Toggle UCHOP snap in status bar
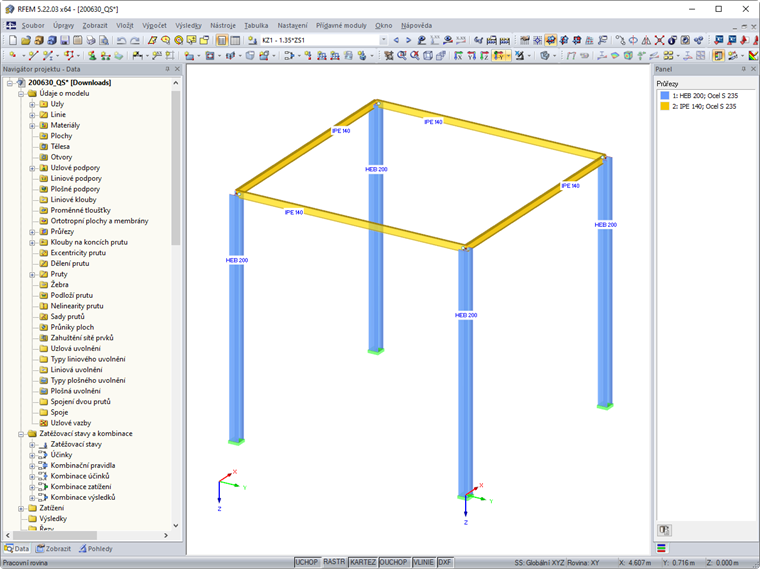 307,562
